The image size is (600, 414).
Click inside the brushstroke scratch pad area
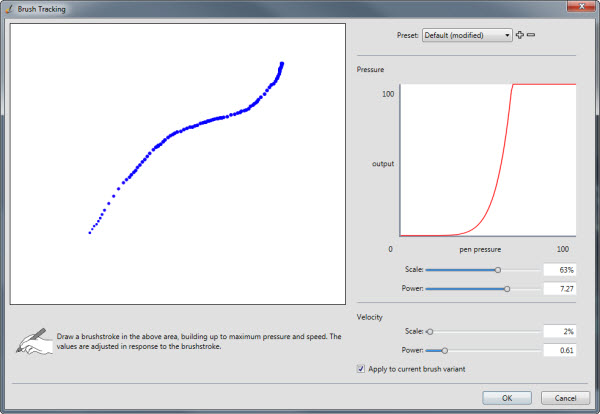point(178,164)
